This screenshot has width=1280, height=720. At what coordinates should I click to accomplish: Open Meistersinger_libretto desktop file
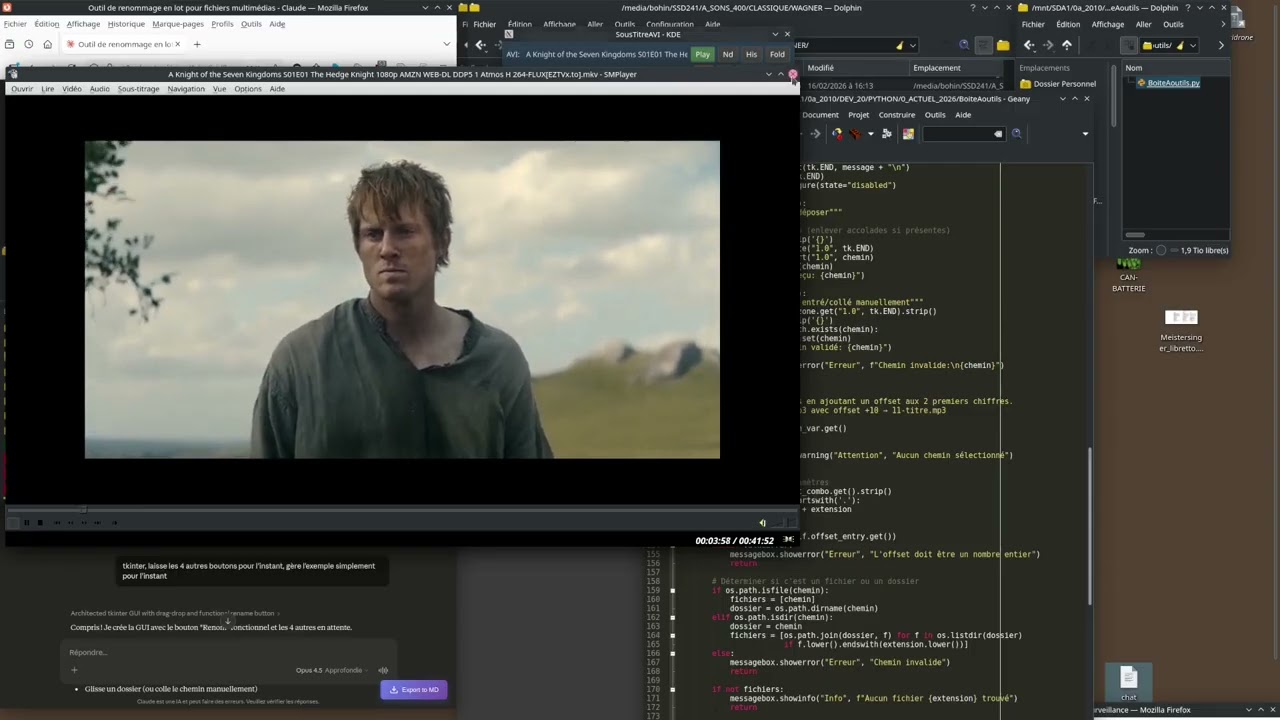pos(1181,331)
